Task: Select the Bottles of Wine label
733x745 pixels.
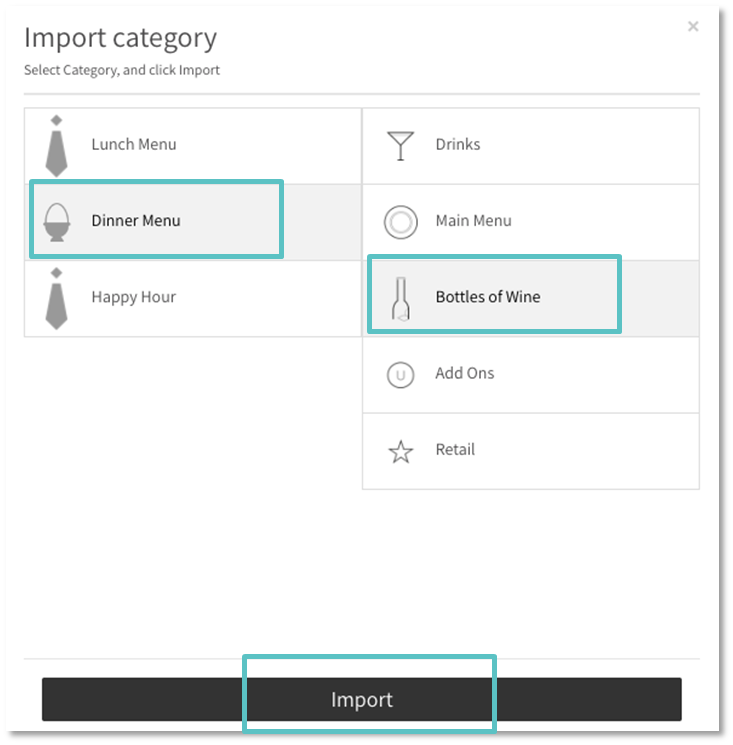Action: 488,296
